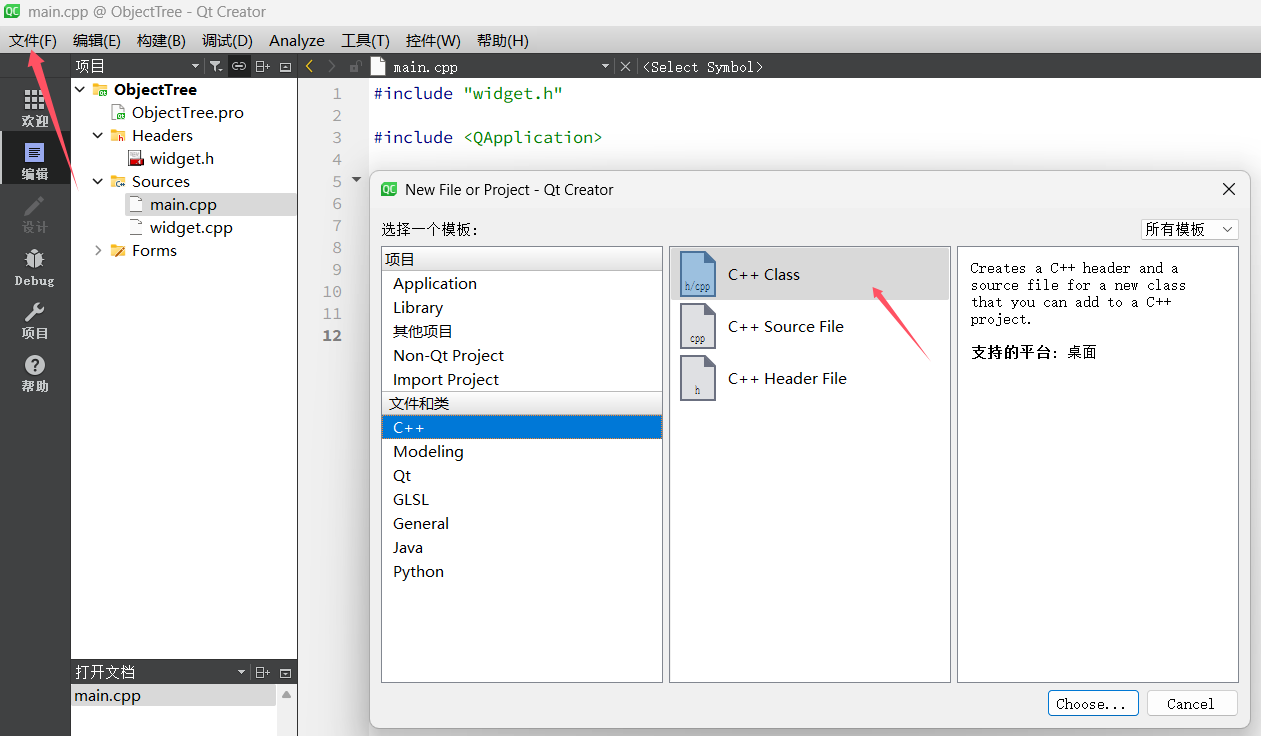Screen dimensions: 1261x736
Task: Select Non-Qt Project category
Action: [521, 355]
